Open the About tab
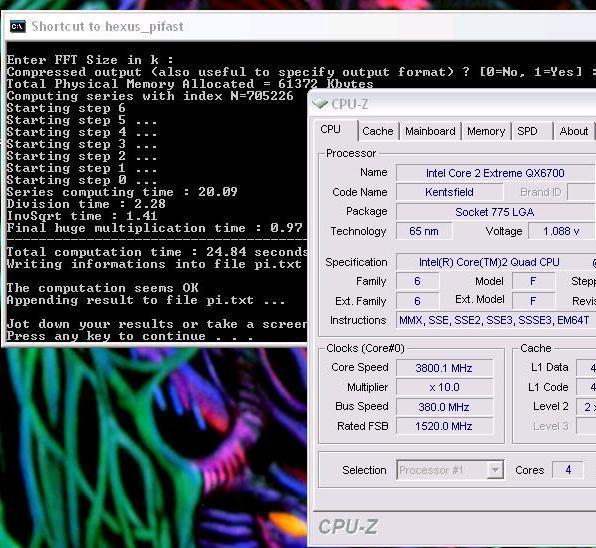The height and width of the screenshot is (548, 596). pos(574,131)
